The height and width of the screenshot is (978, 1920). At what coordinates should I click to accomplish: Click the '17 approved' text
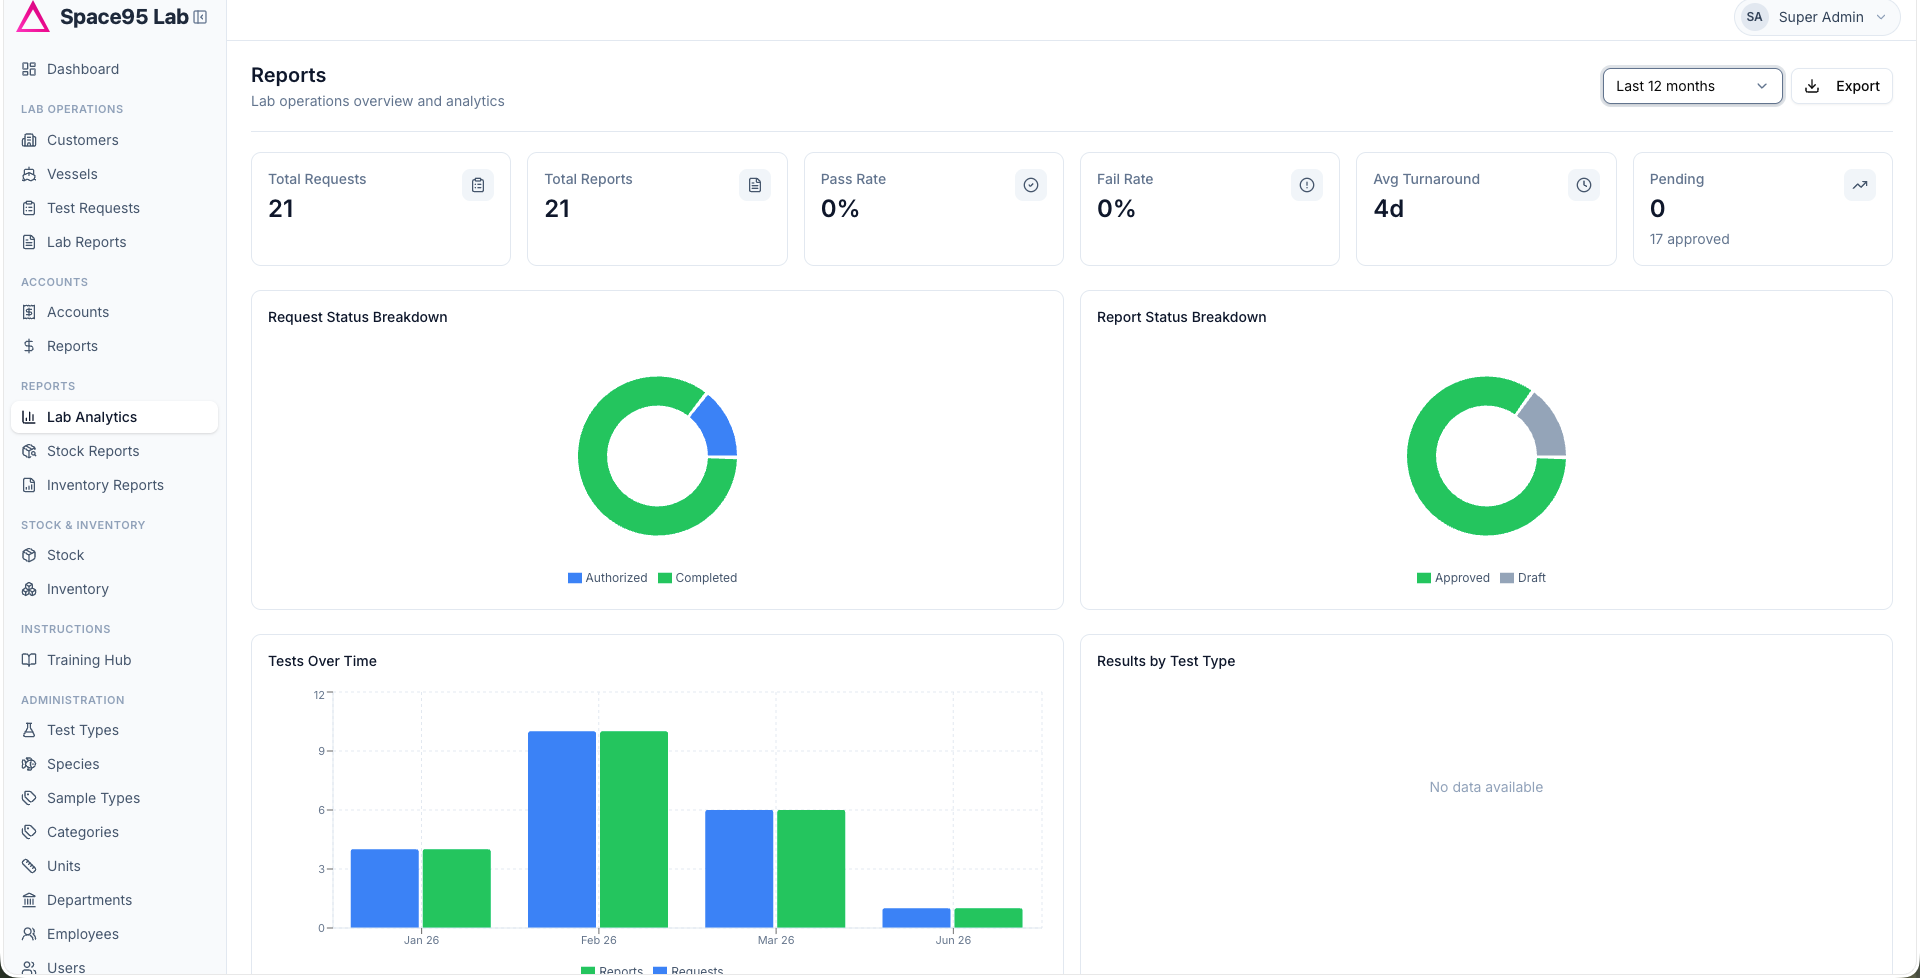pyautogui.click(x=1689, y=239)
